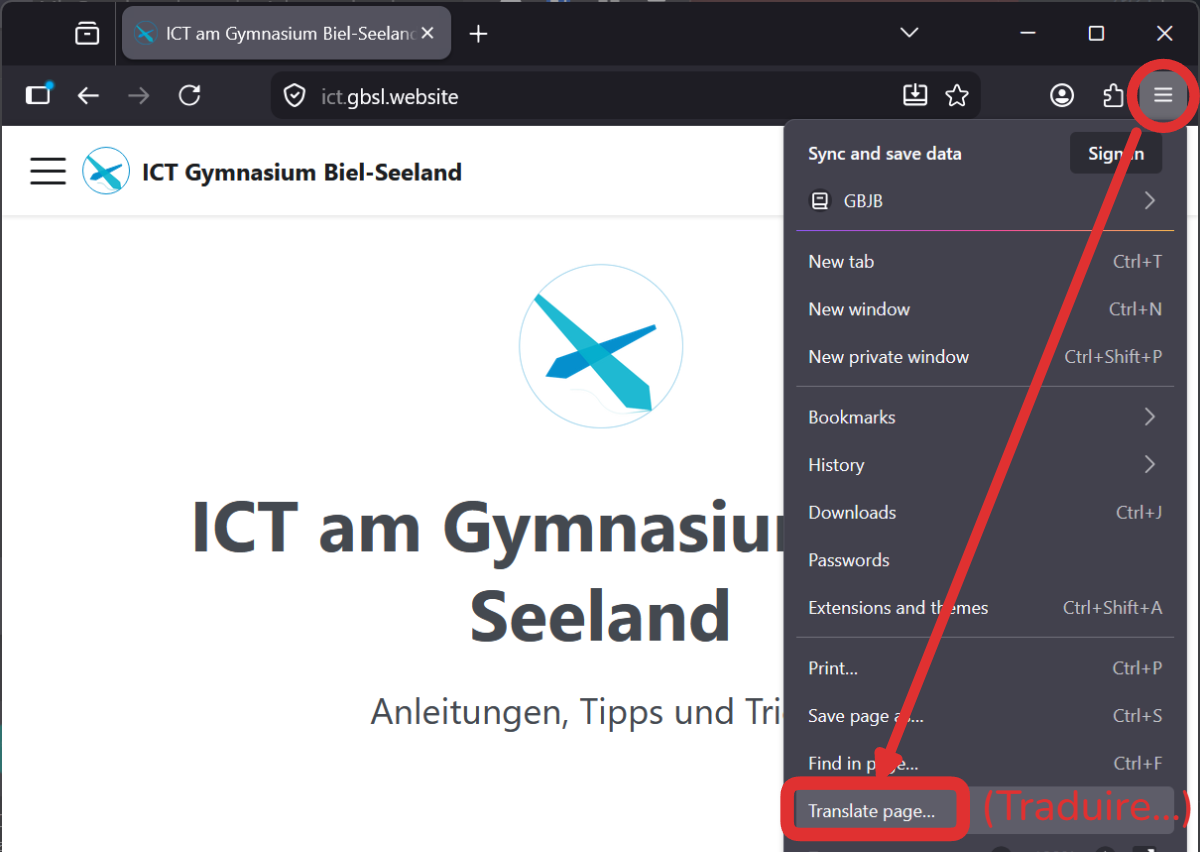Minimize the Firefox window

tap(1028, 33)
